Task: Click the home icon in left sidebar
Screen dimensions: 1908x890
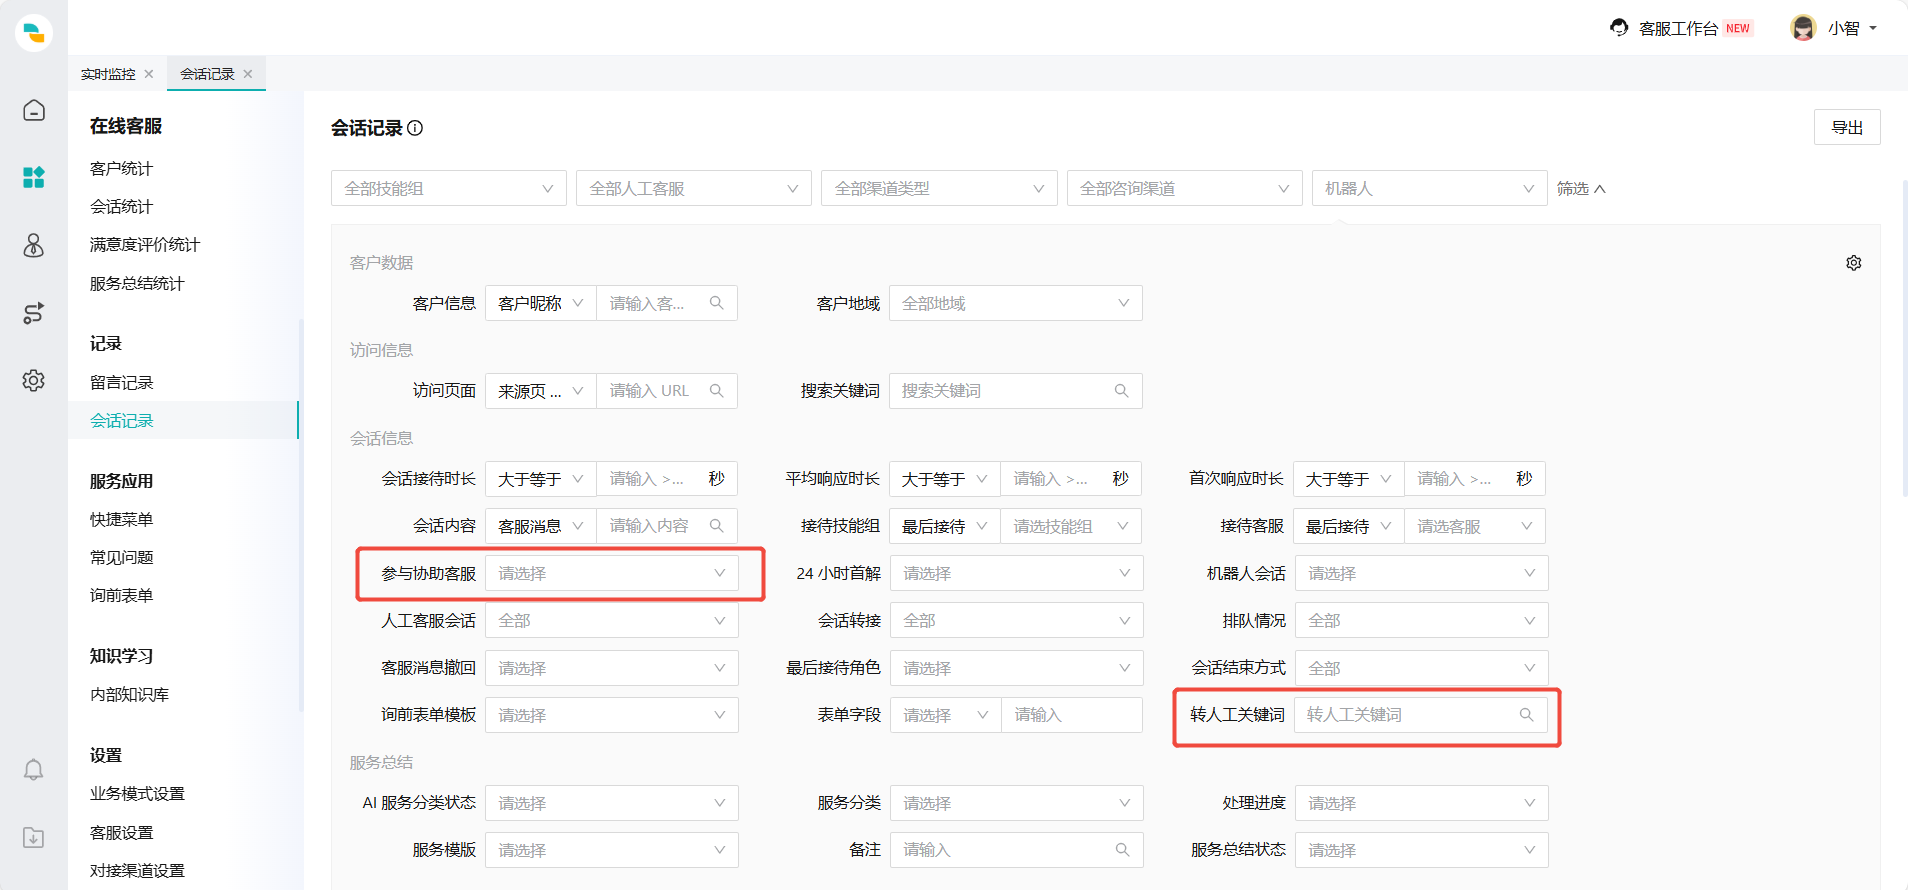Action: click(x=34, y=111)
